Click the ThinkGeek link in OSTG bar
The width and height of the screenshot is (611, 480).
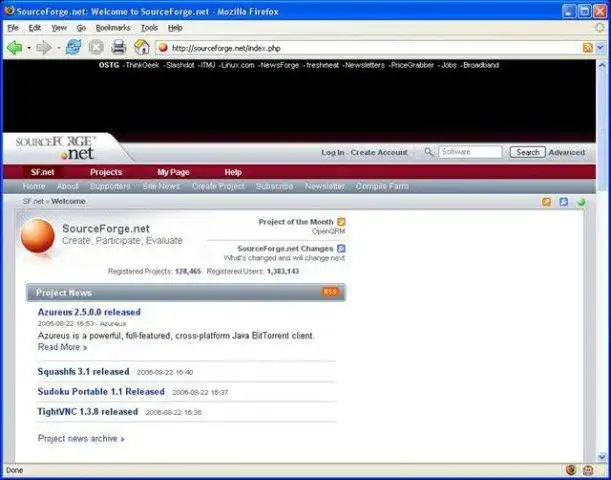[x=142, y=65]
